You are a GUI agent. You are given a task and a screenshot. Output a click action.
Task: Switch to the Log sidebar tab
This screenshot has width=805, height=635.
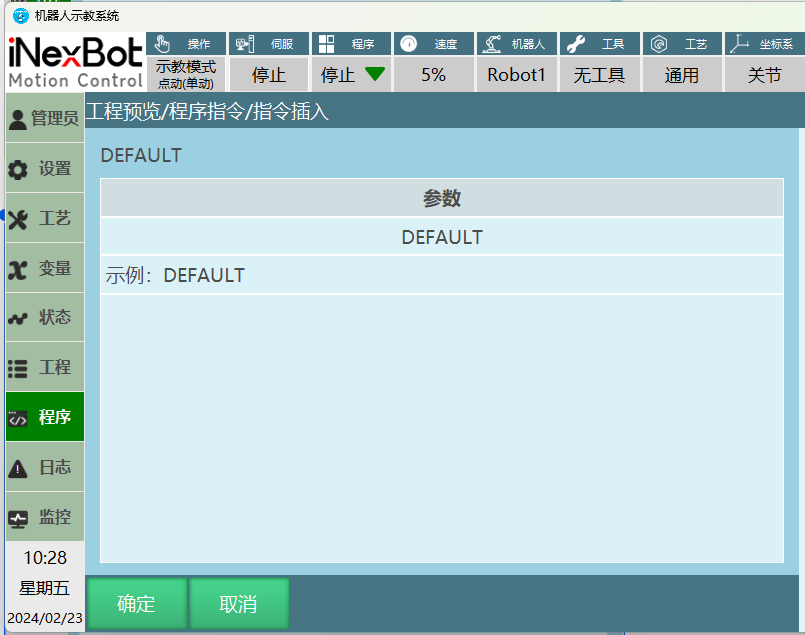click(x=45, y=468)
